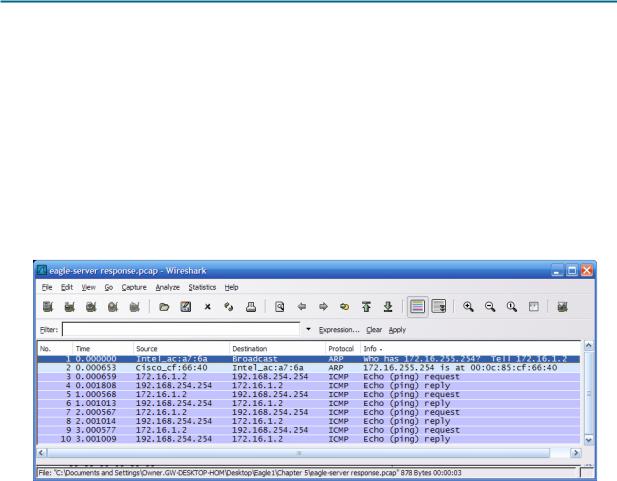Open the Help menu
This screenshot has width=617, height=481.
[x=231, y=287]
